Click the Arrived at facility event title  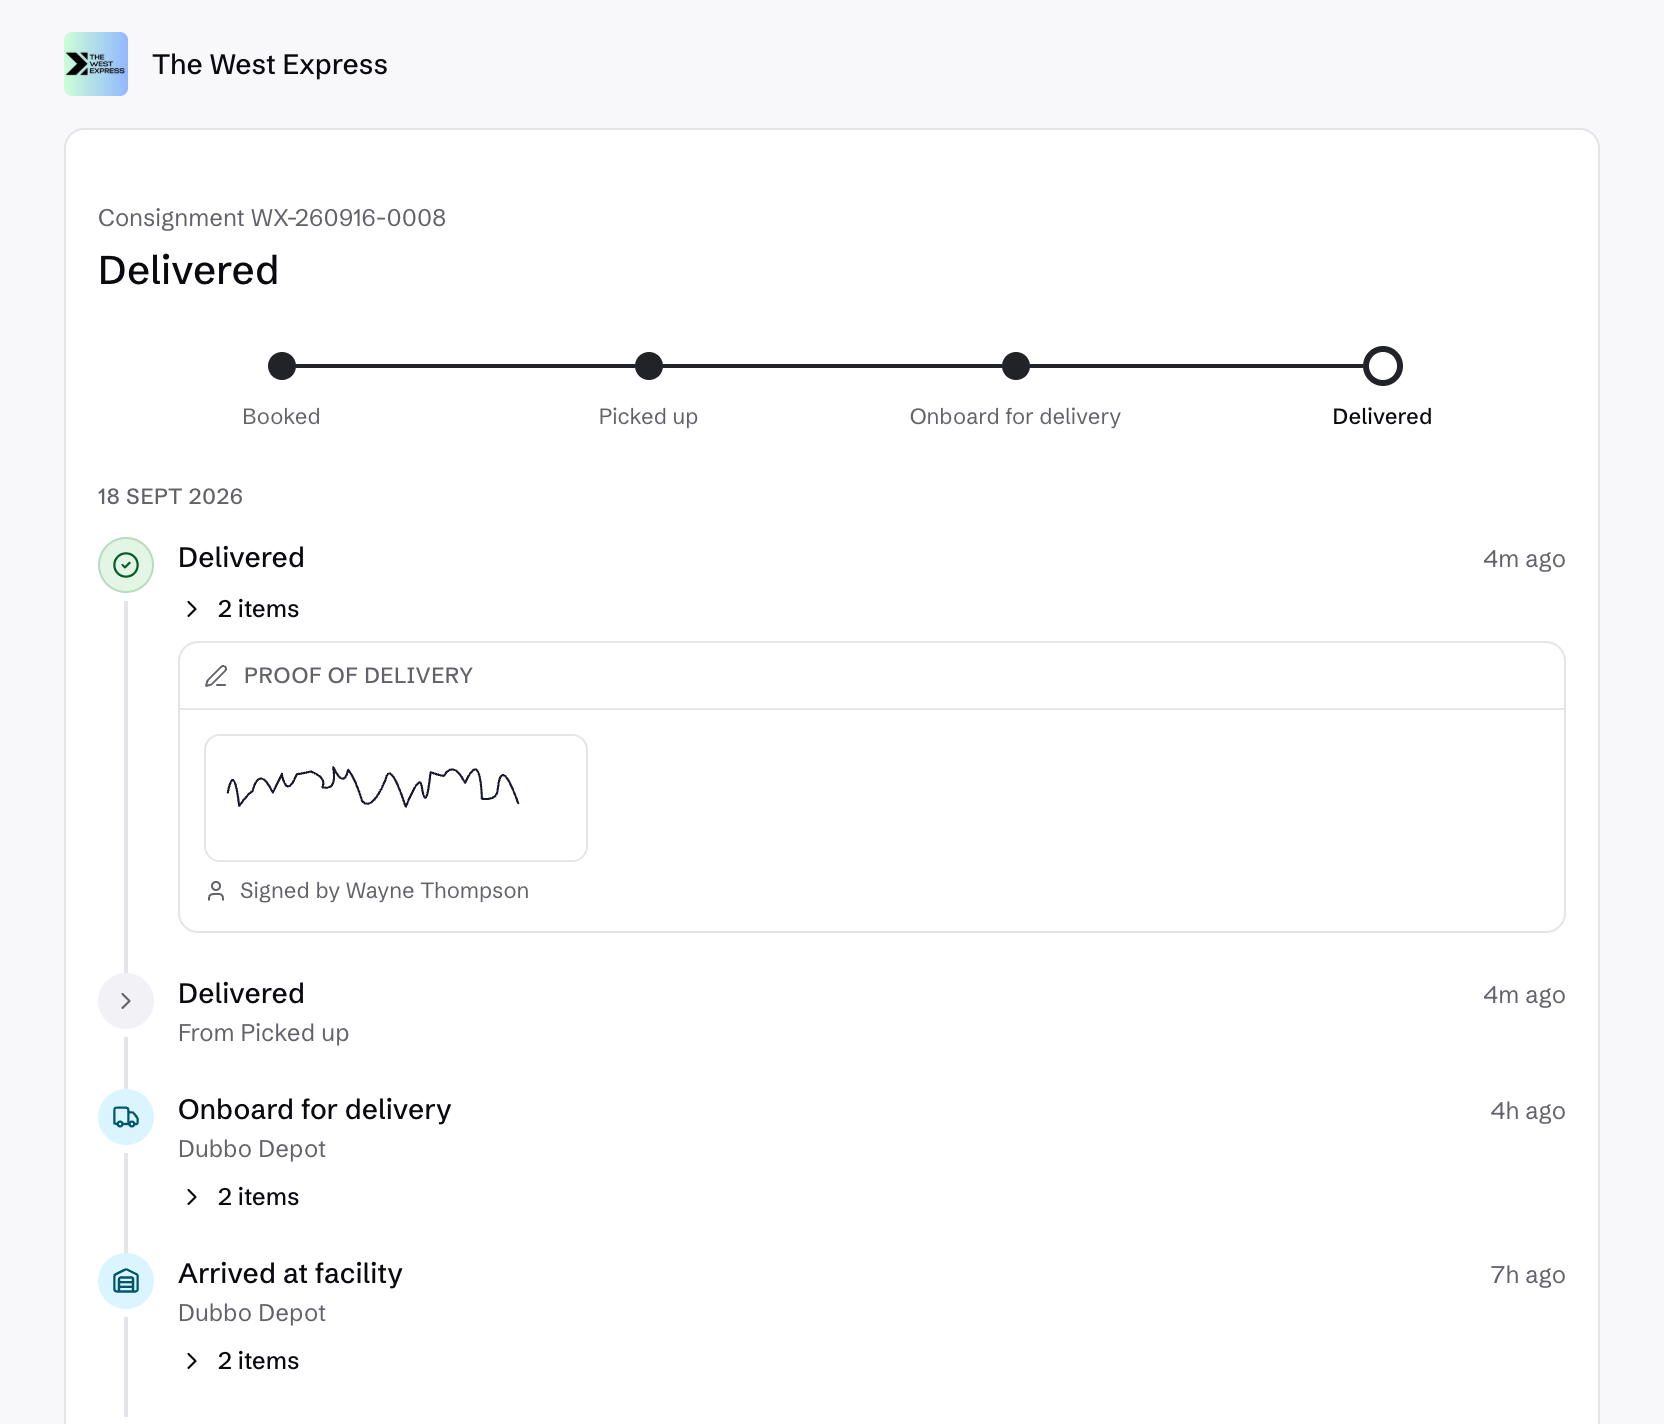click(290, 1274)
